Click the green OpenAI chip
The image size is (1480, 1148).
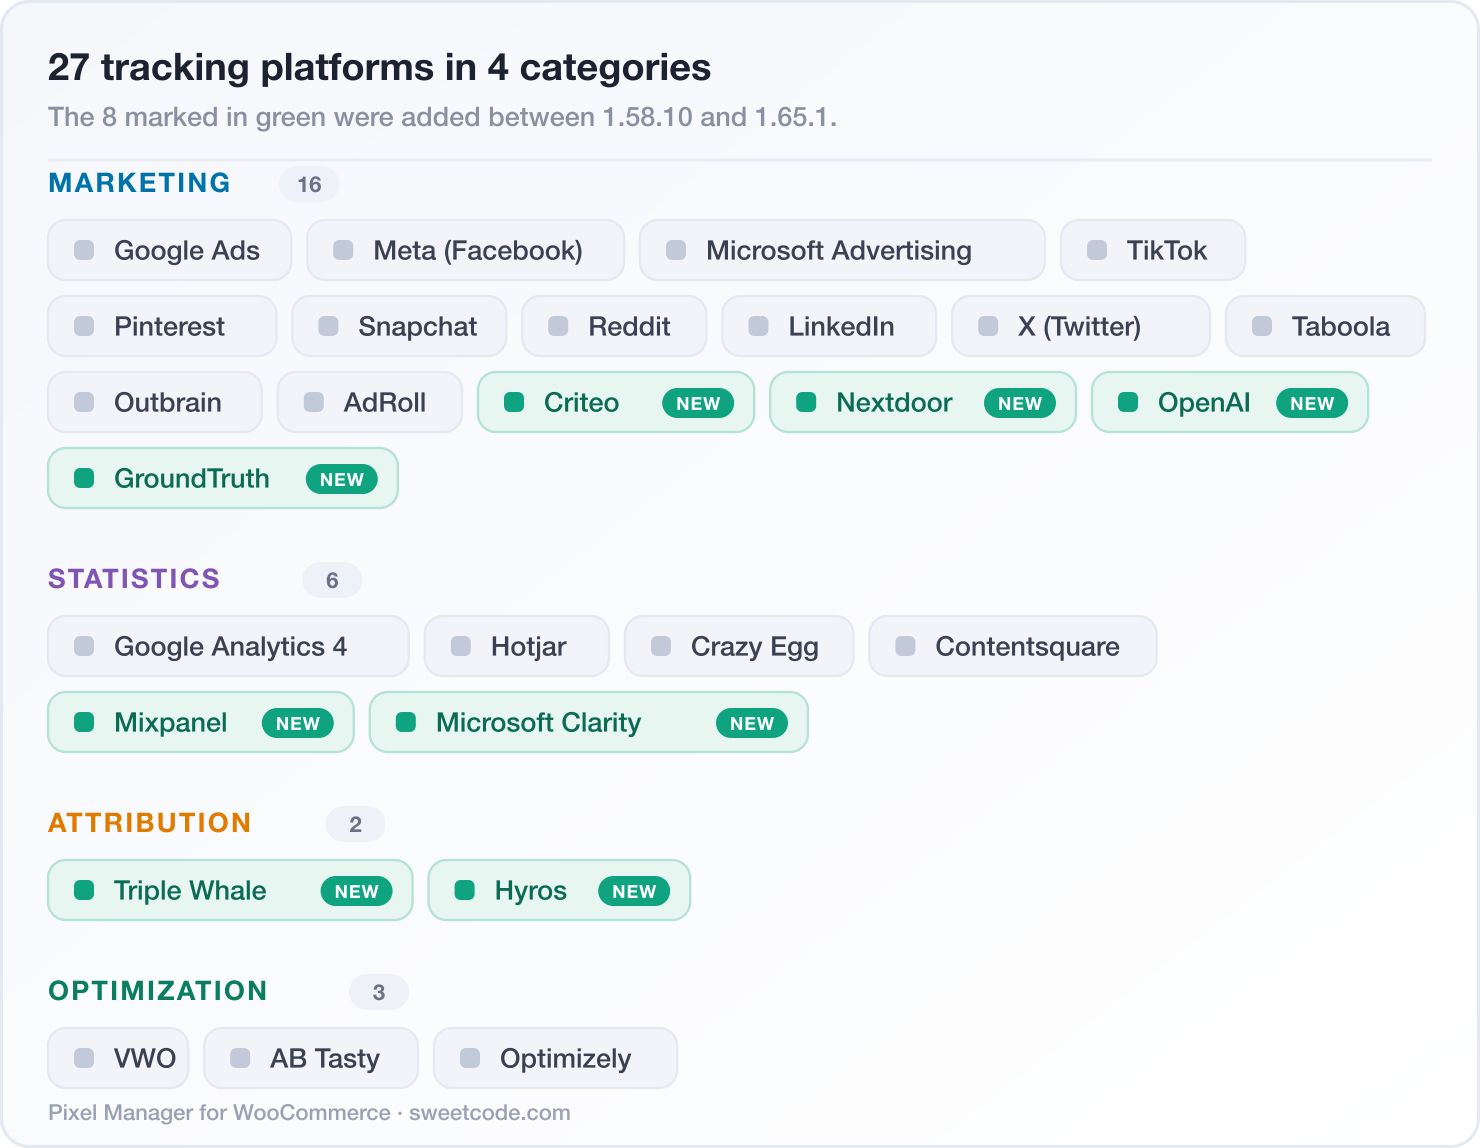coord(1230,402)
